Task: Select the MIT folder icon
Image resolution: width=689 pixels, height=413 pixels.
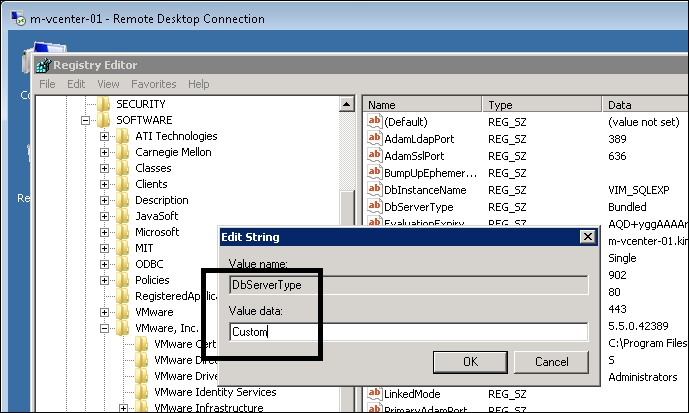Action: (x=123, y=248)
